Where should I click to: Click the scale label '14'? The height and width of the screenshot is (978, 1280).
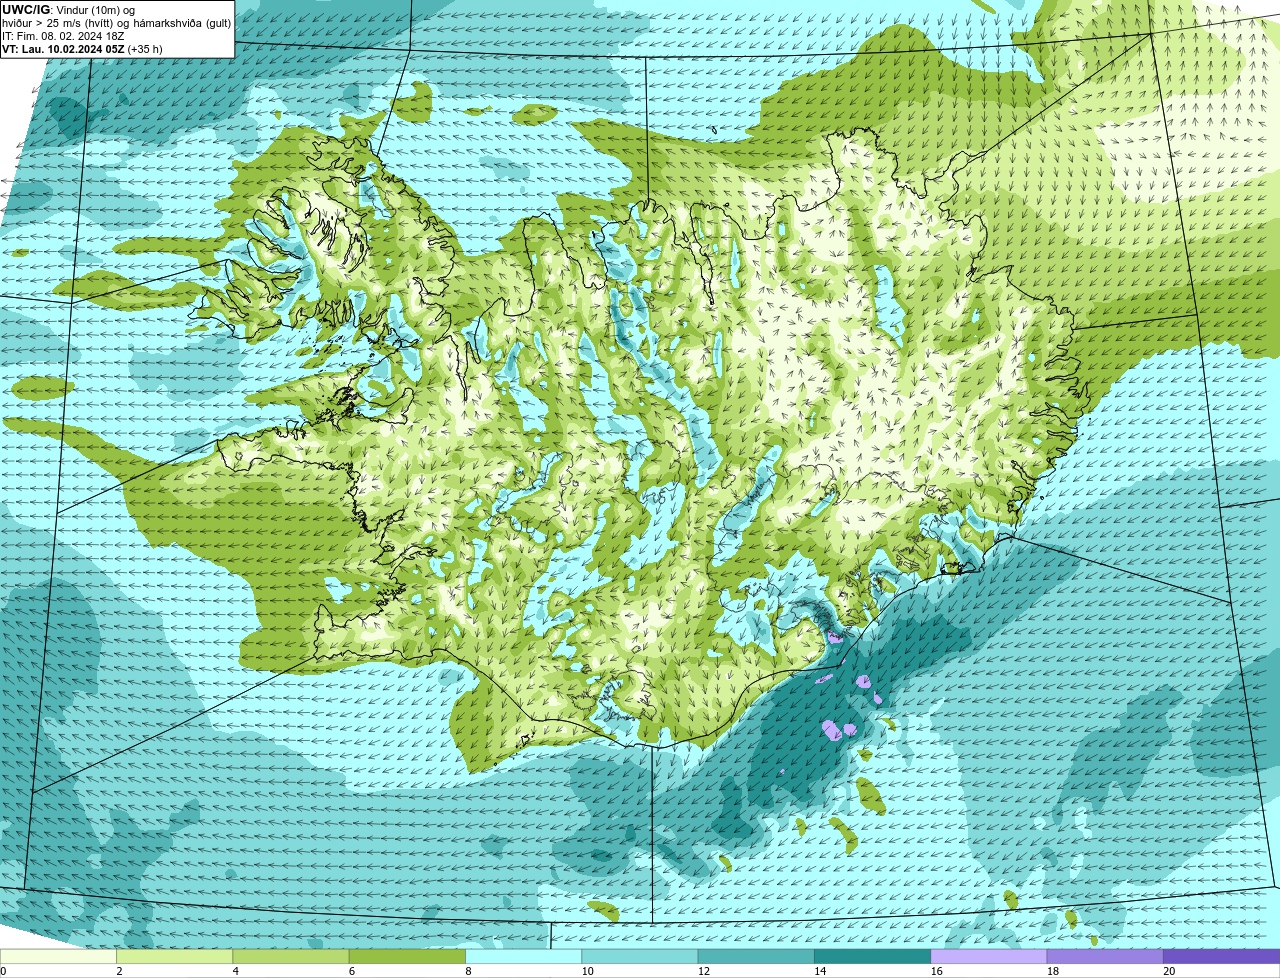tap(820, 971)
